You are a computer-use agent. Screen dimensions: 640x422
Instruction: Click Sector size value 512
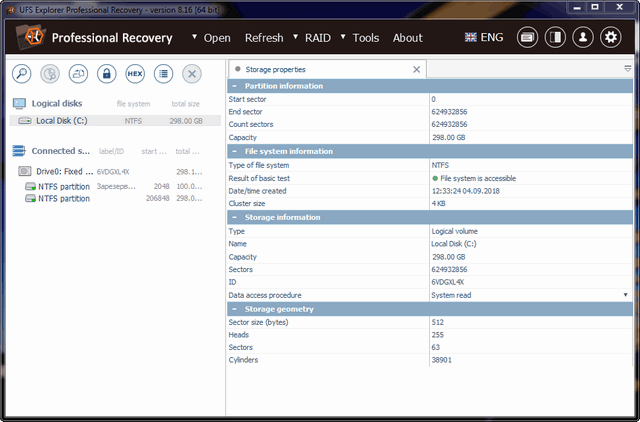point(438,322)
